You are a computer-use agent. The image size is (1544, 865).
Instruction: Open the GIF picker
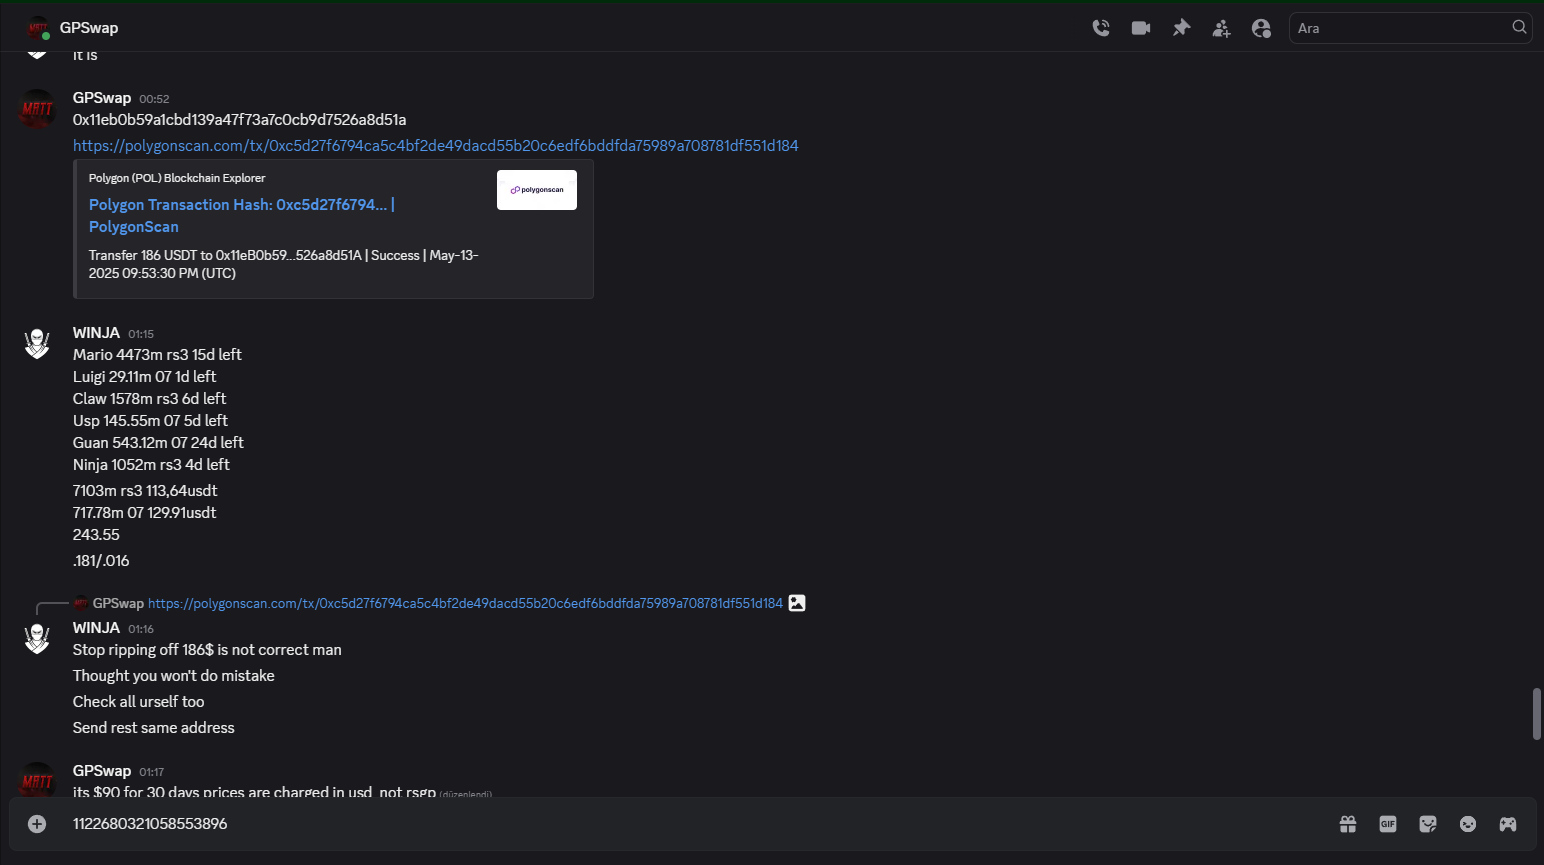(1388, 824)
